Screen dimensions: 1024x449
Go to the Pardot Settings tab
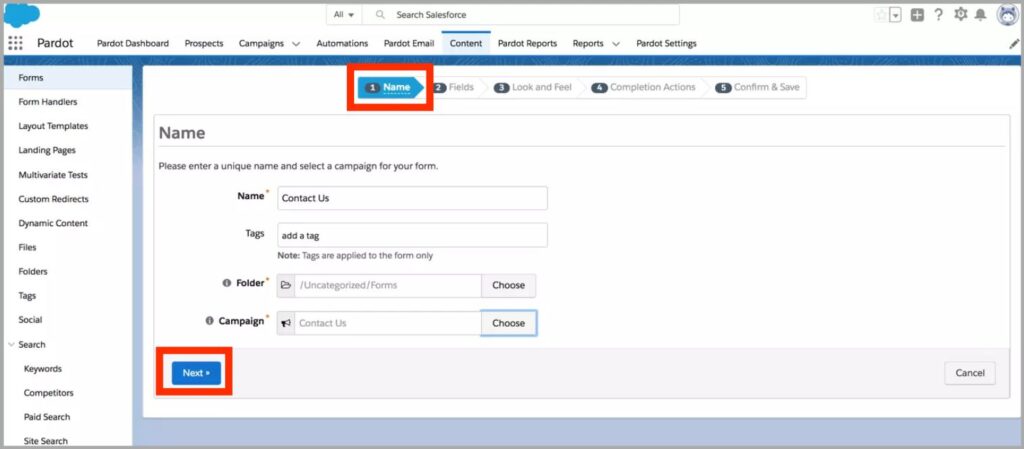tap(666, 43)
